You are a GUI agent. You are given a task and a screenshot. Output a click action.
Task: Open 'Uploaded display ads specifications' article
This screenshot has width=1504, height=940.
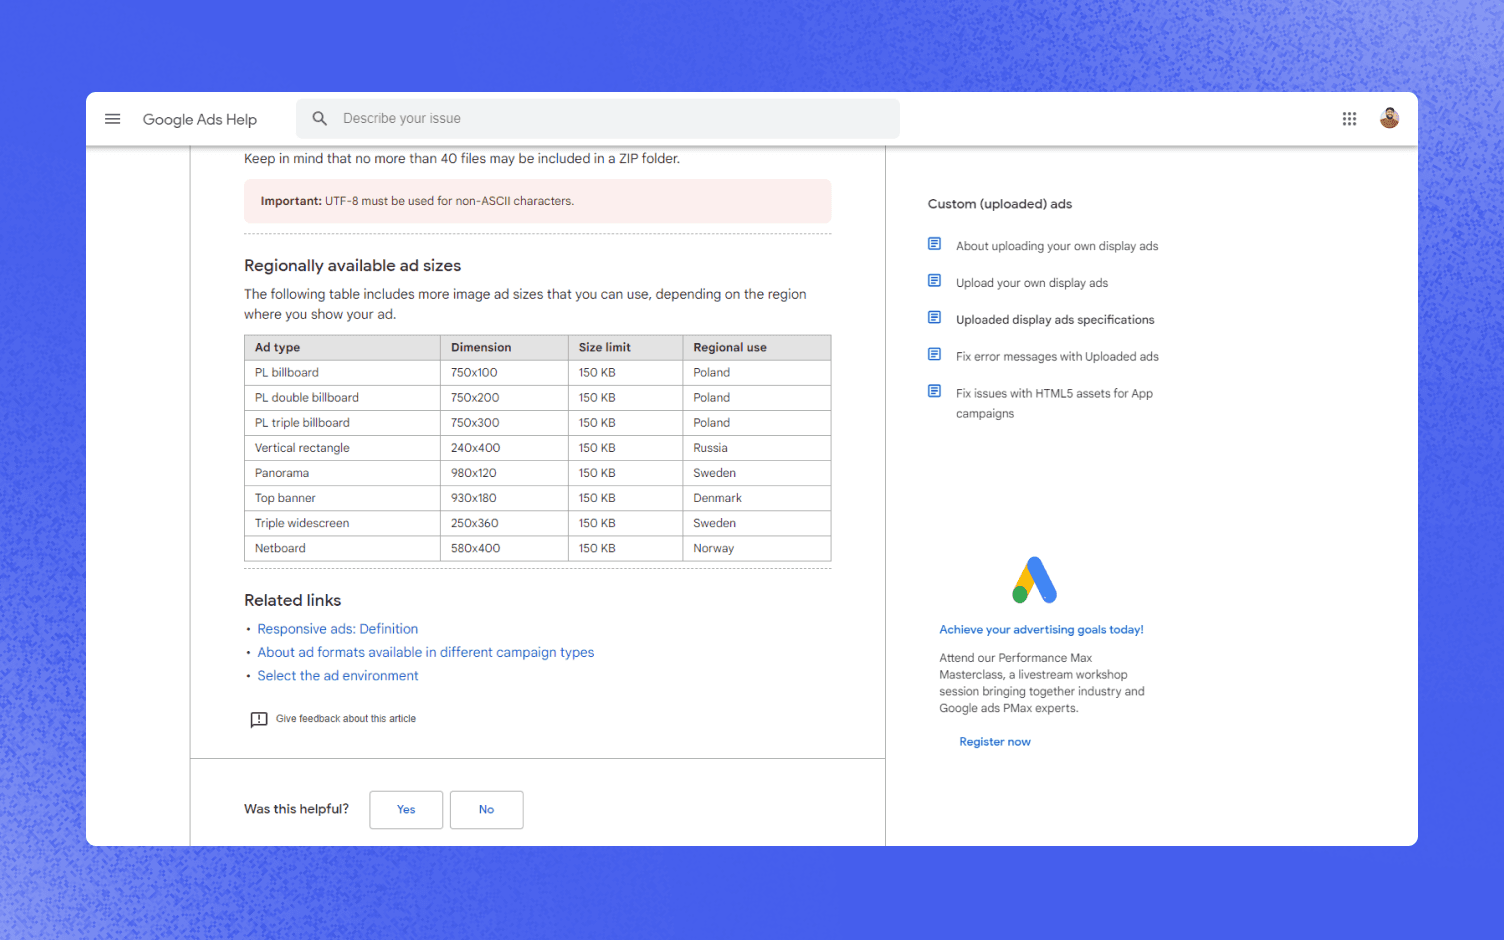pos(1055,320)
